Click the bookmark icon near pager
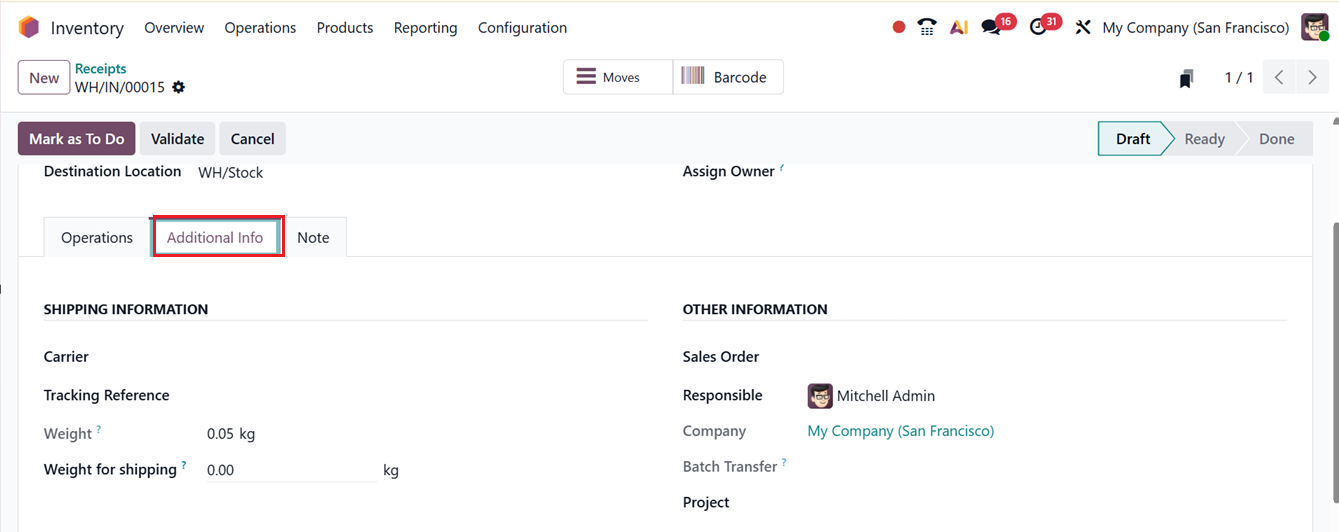 click(x=1186, y=78)
